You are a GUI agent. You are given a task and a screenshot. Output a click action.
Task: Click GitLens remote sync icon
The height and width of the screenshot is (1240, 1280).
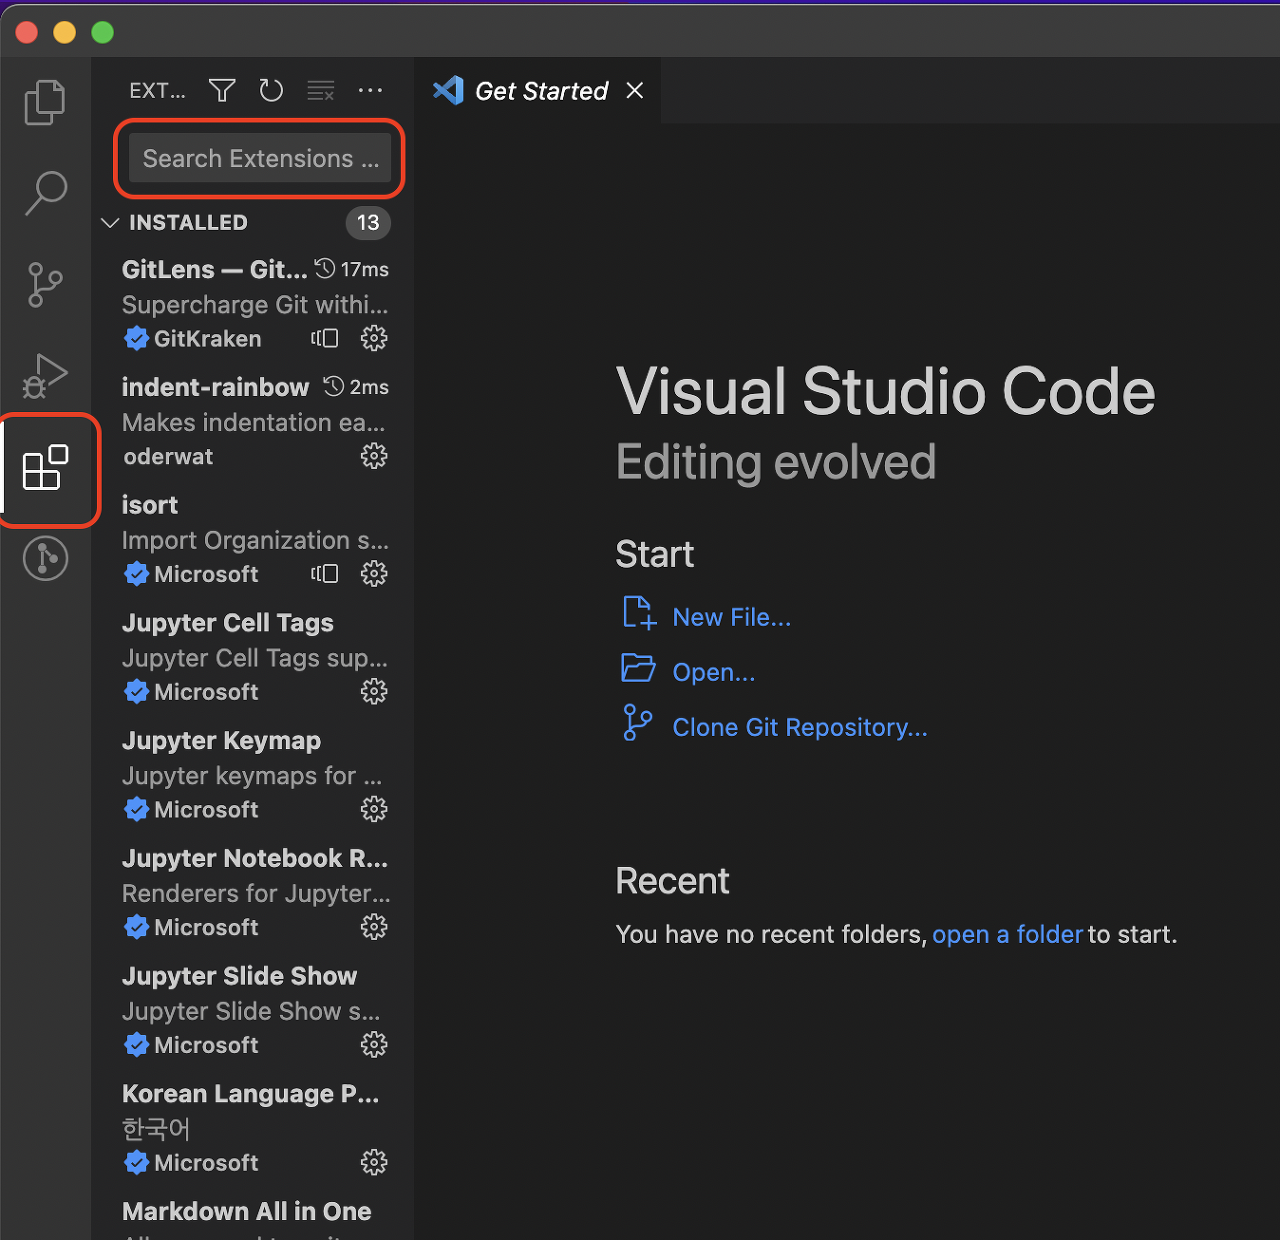(325, 338)
